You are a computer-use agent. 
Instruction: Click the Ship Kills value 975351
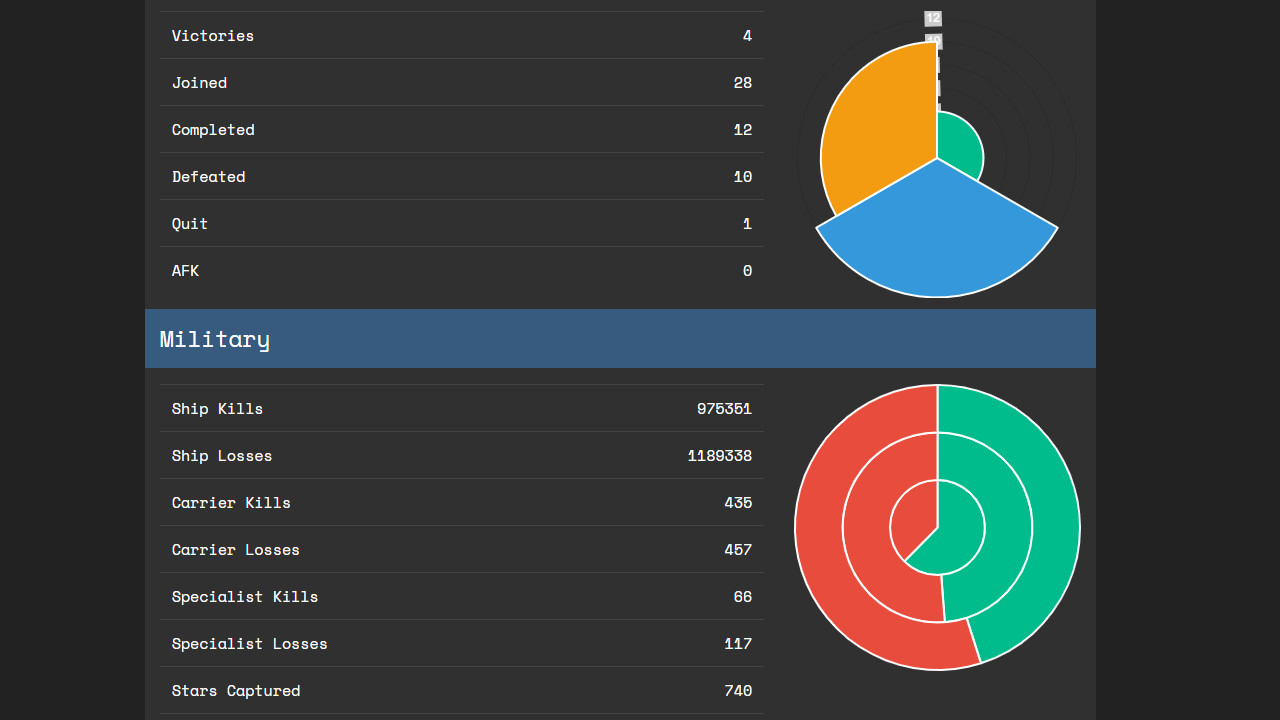(723, 409)
